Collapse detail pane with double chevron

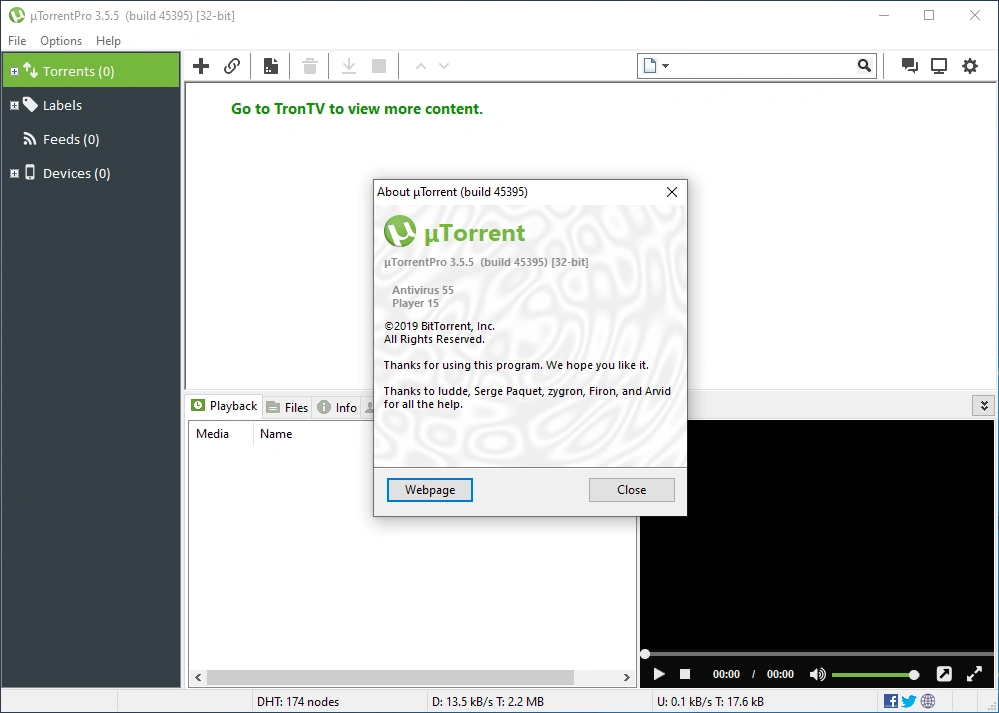984,406
